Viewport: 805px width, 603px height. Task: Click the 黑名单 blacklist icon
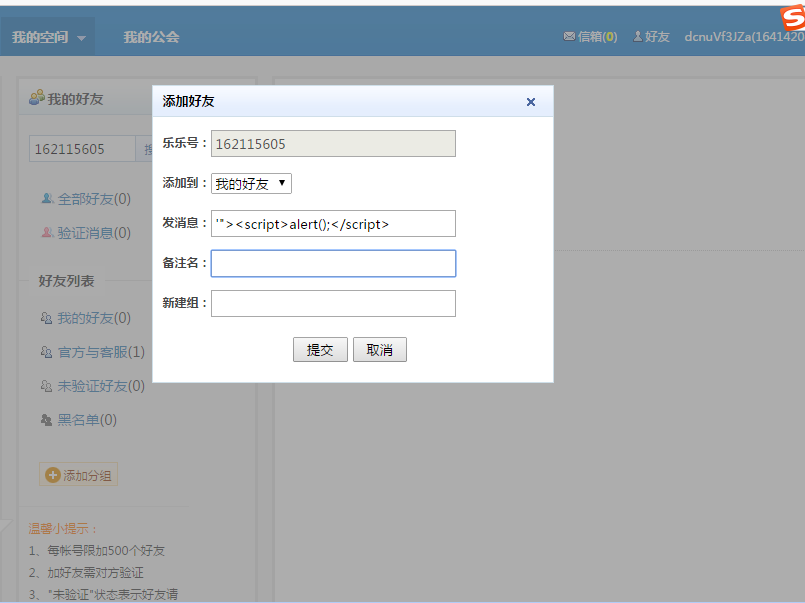(46, 420)
